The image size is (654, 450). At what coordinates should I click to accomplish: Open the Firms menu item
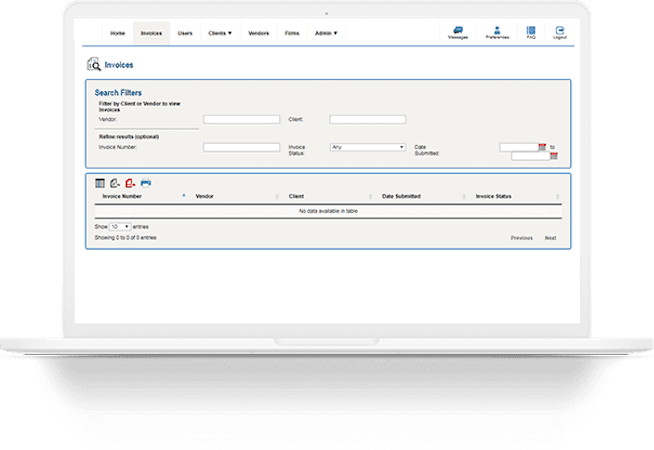(x=292, y=33)
